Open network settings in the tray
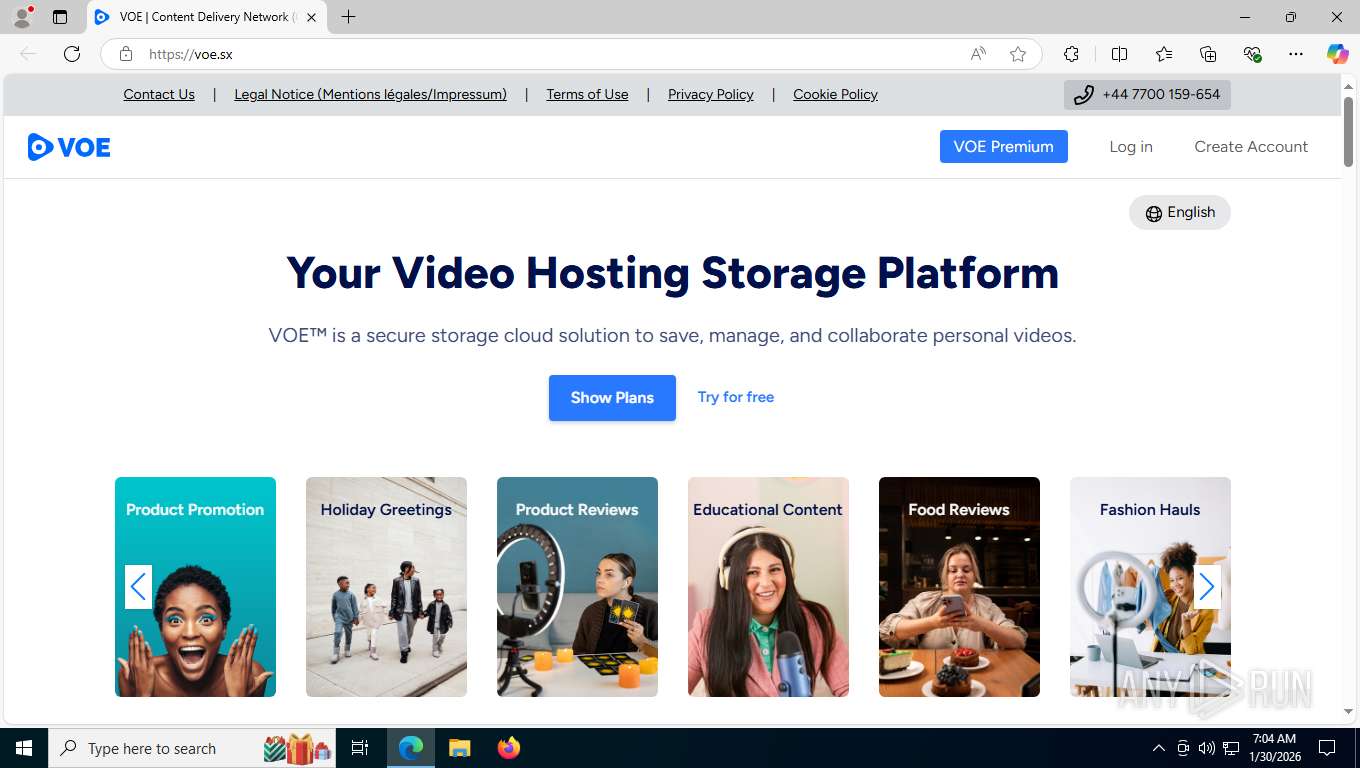Screen dimensions: 1360x768 (x=1231, y=748)
